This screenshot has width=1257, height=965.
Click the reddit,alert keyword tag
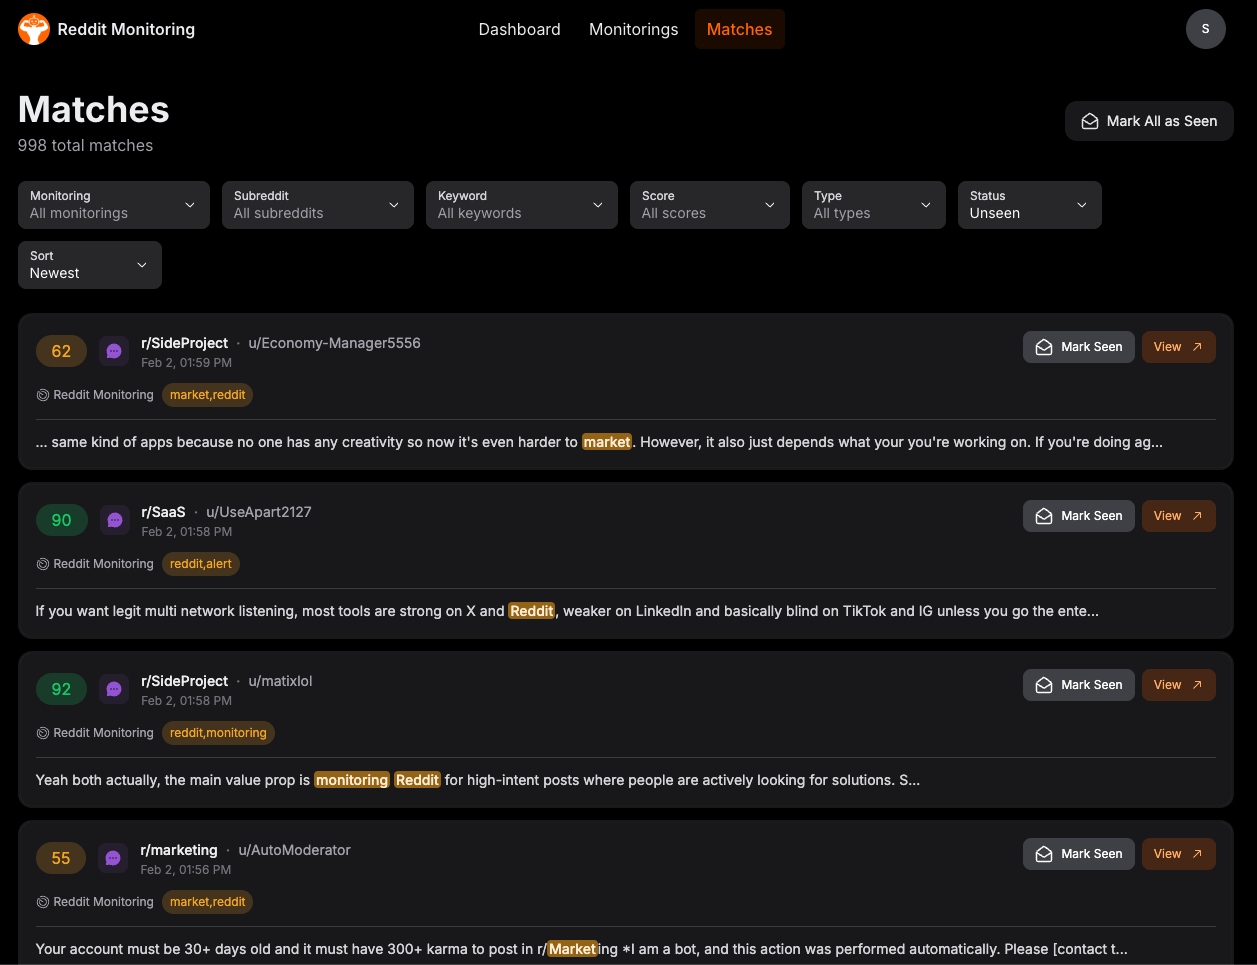[x=201, y=564]
